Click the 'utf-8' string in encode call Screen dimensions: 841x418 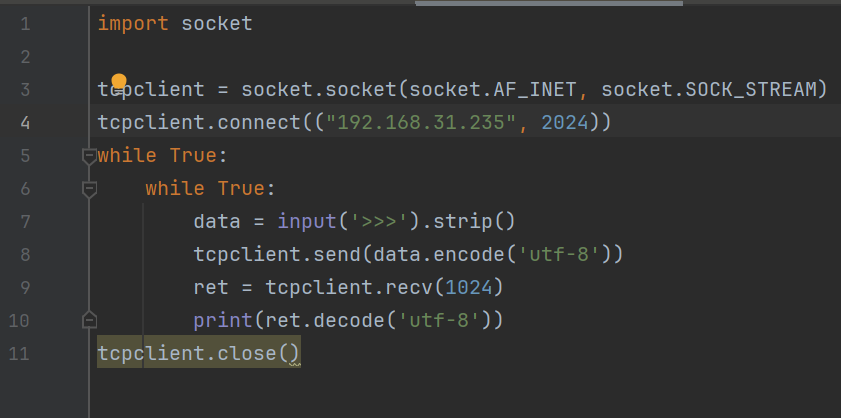(563, 254)
